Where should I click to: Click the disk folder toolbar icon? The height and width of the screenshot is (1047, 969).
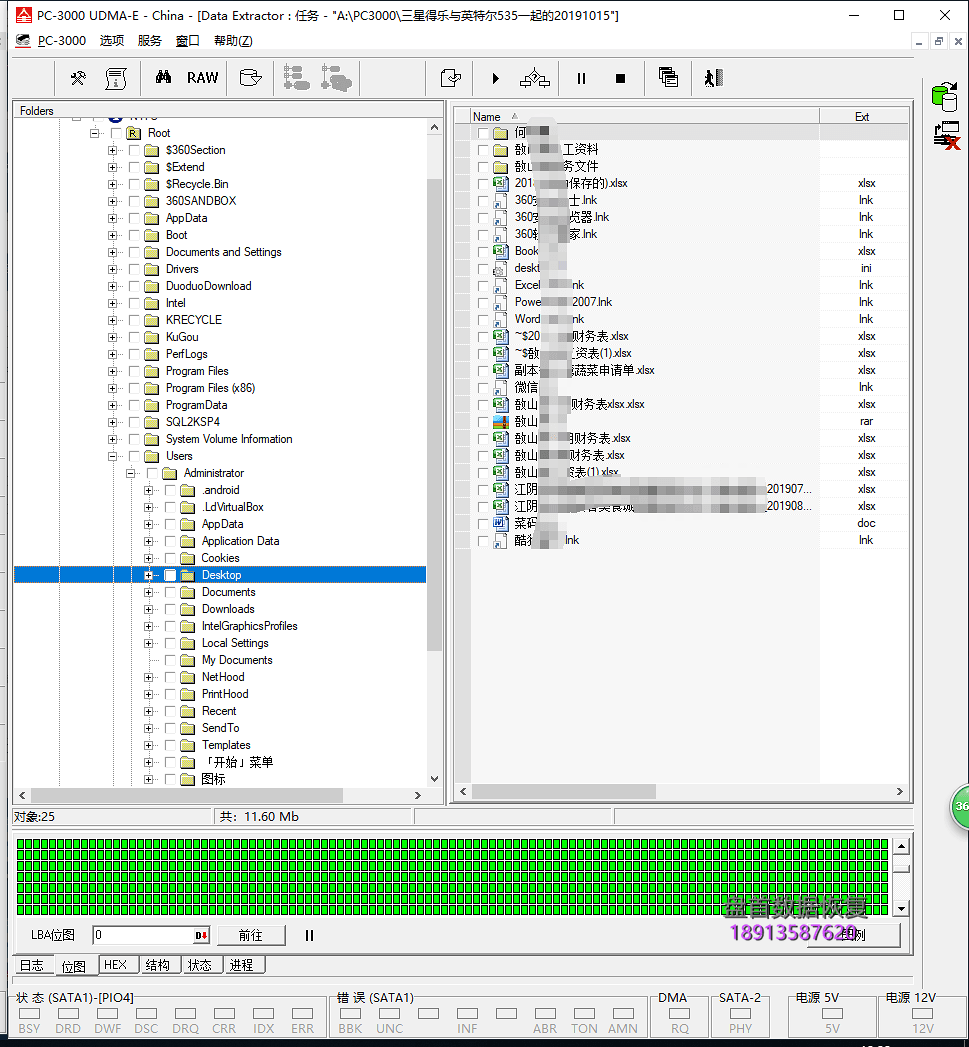pos(250,78)
